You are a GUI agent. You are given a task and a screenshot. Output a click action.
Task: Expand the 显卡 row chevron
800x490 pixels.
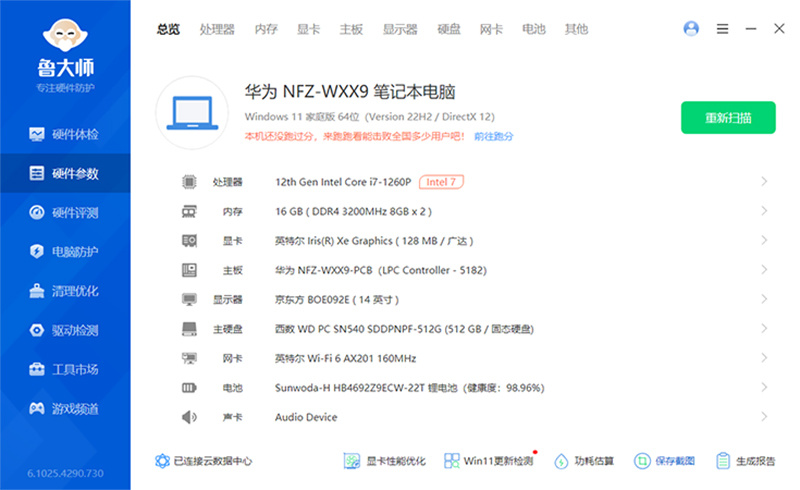764,240
